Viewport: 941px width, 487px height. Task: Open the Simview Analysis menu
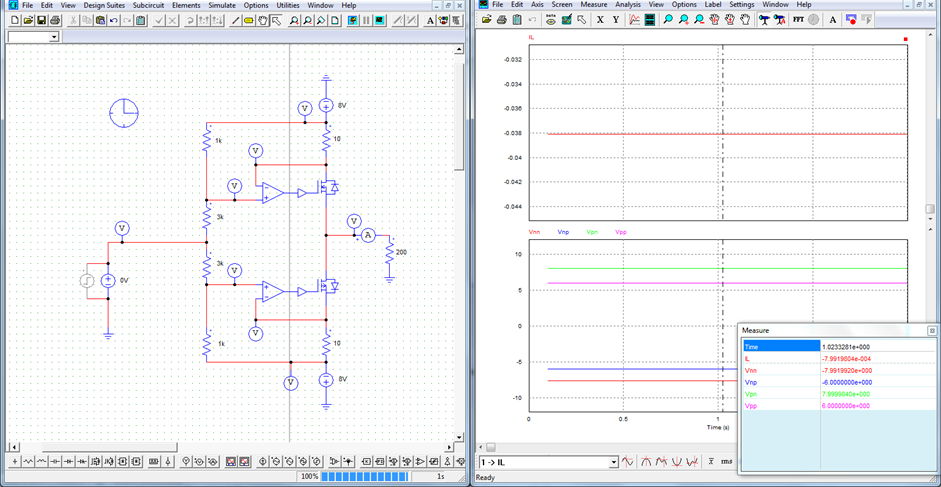point(628,5)
